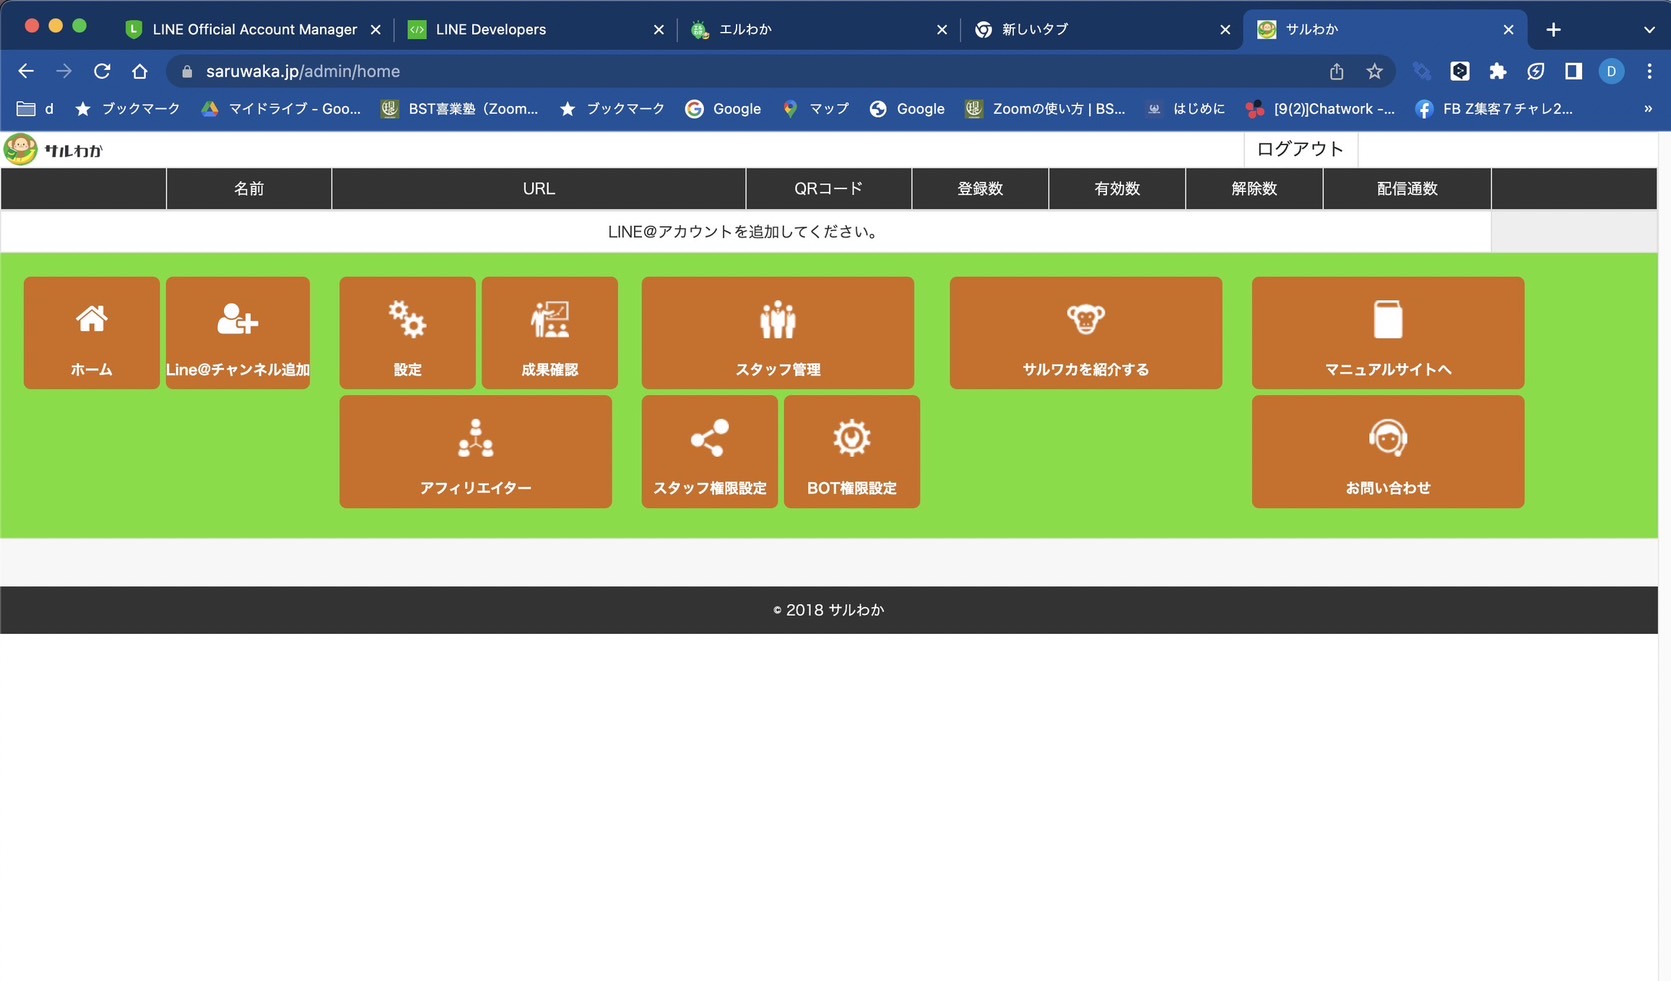
Task: Expand the tab search chevron
Action: (x=1649, y=30)
